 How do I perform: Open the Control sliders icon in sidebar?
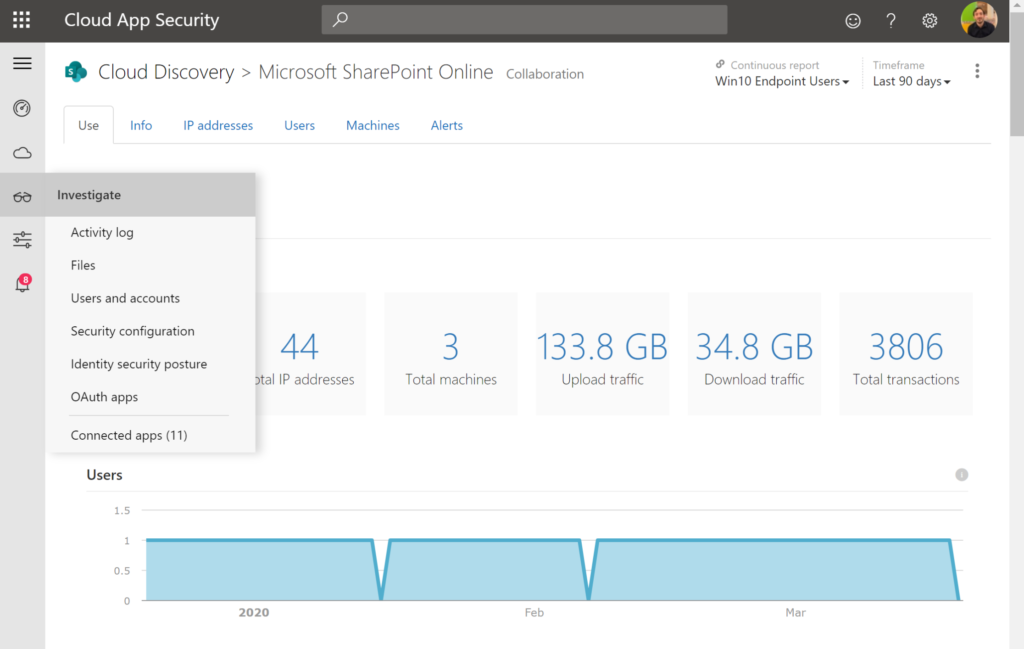22,240
